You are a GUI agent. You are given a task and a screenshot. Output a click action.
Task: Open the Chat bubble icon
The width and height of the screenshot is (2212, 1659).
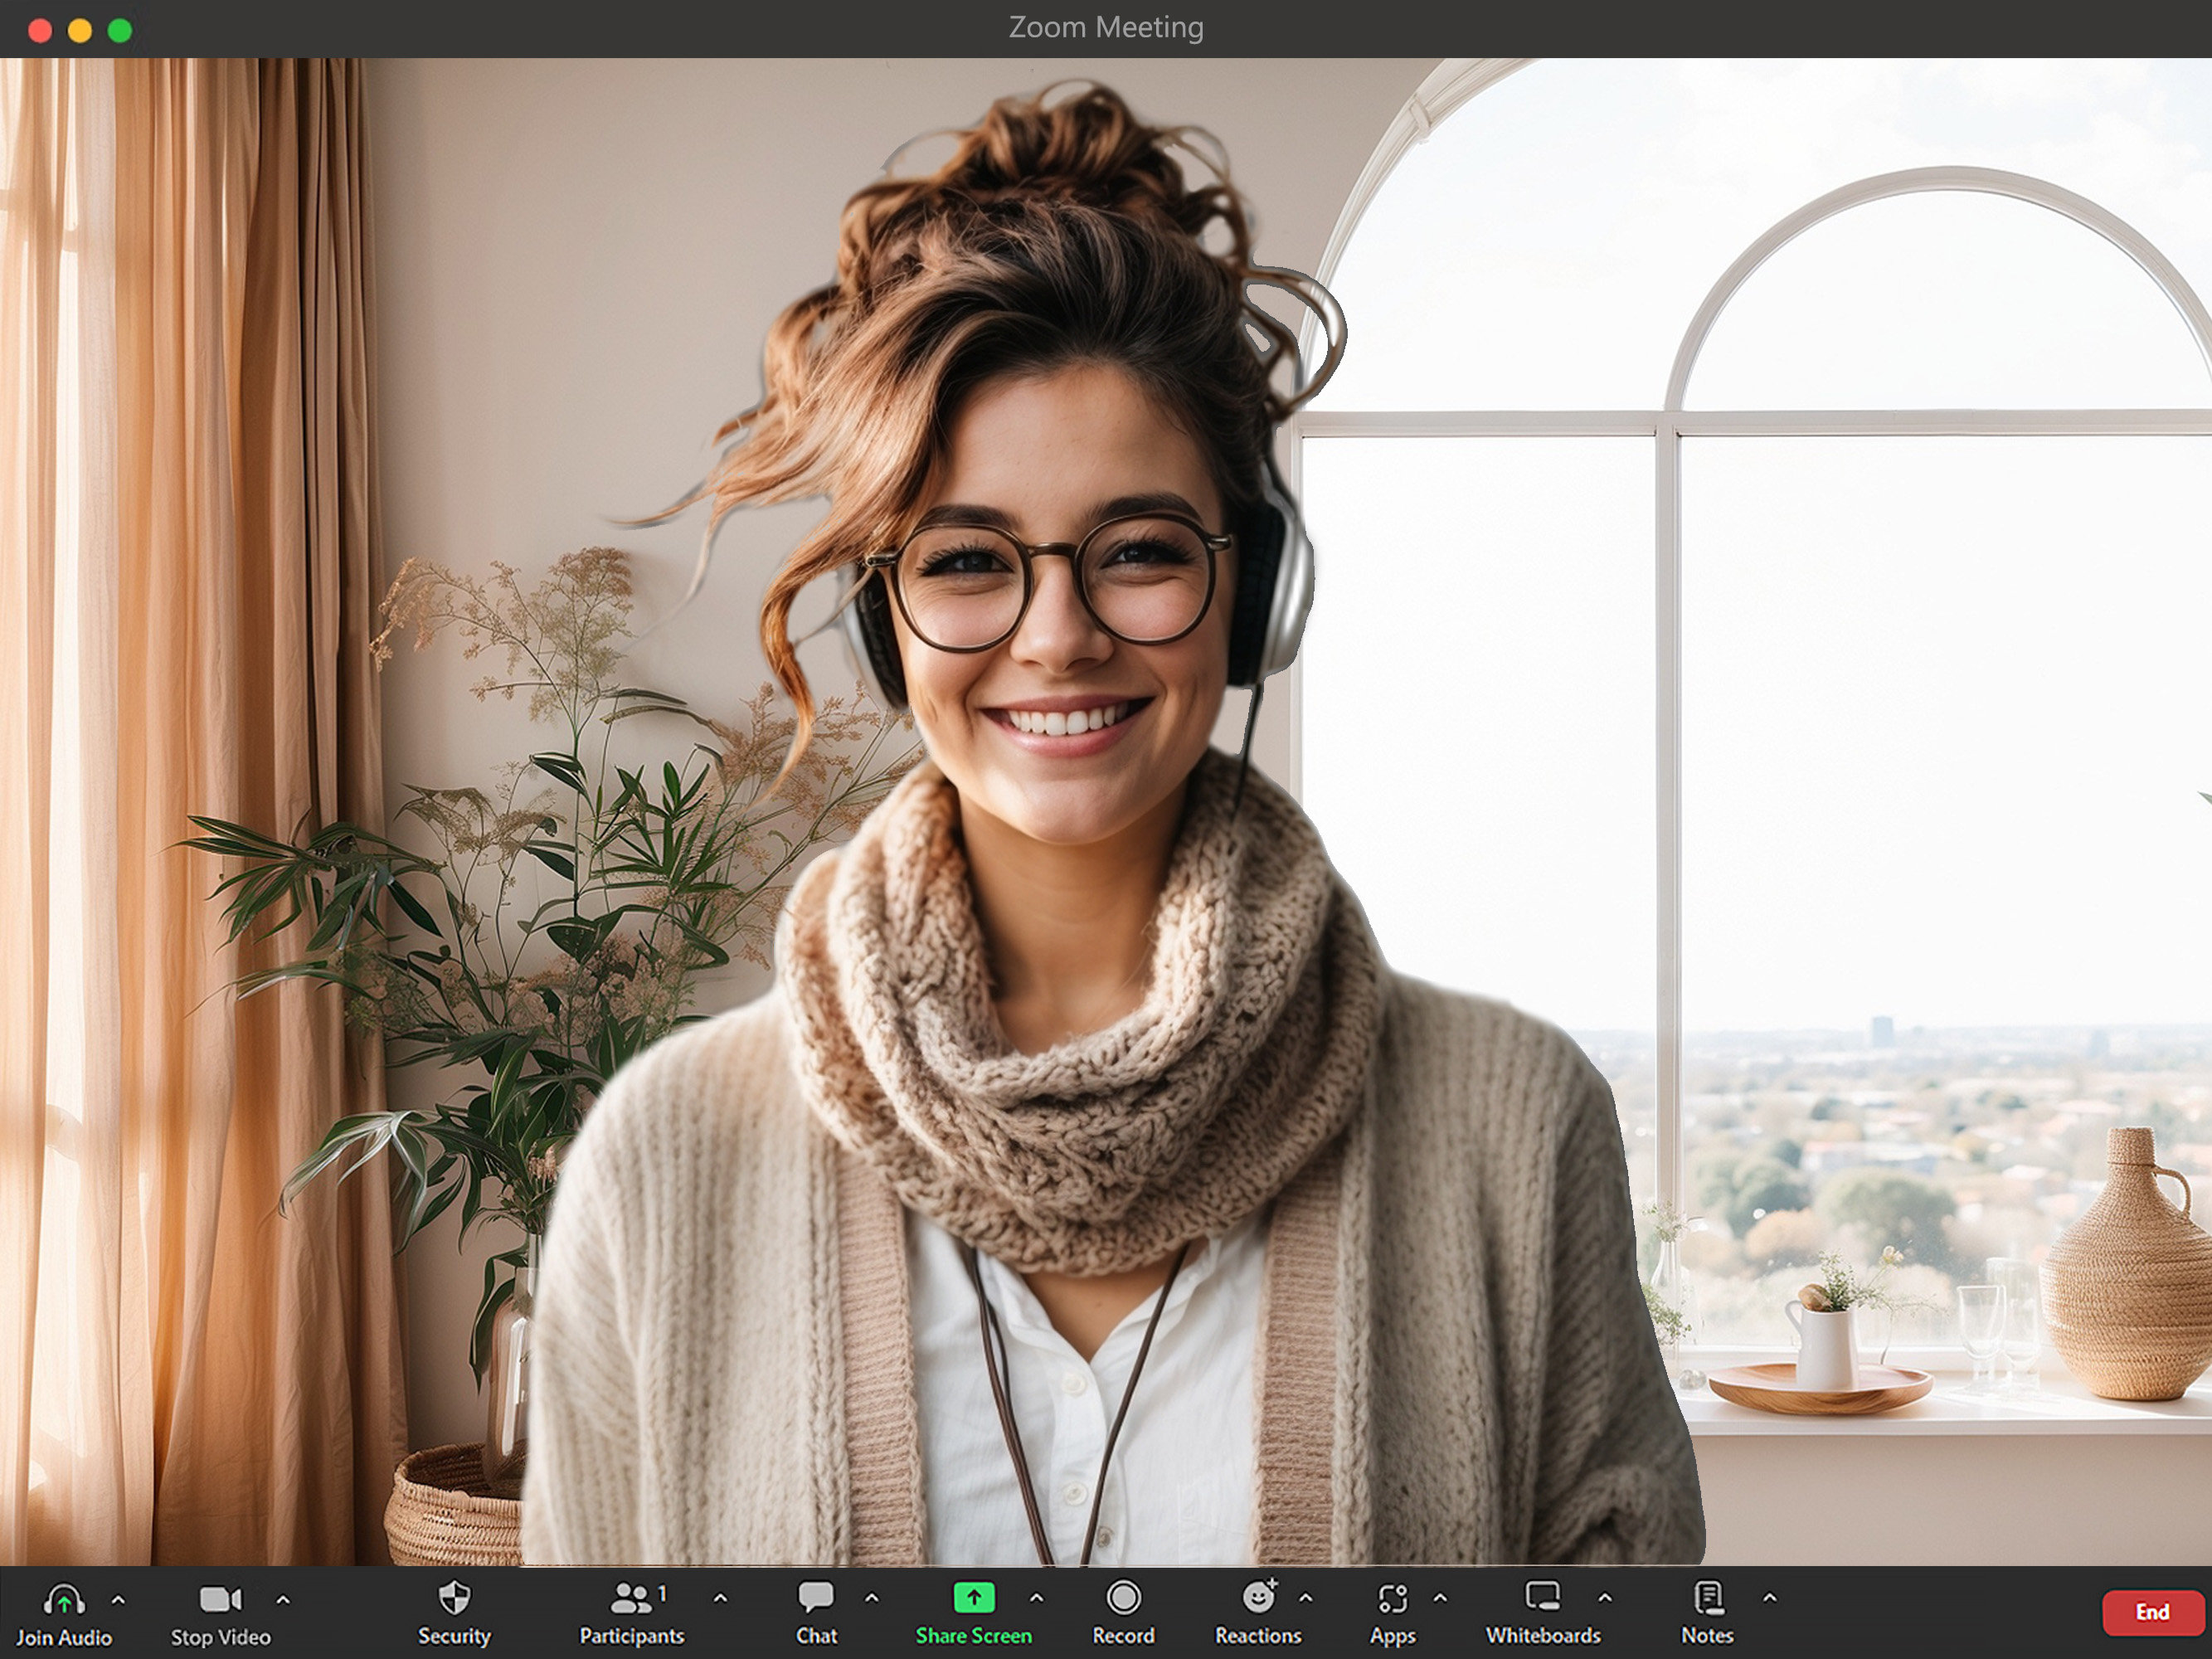[816, 1597]
